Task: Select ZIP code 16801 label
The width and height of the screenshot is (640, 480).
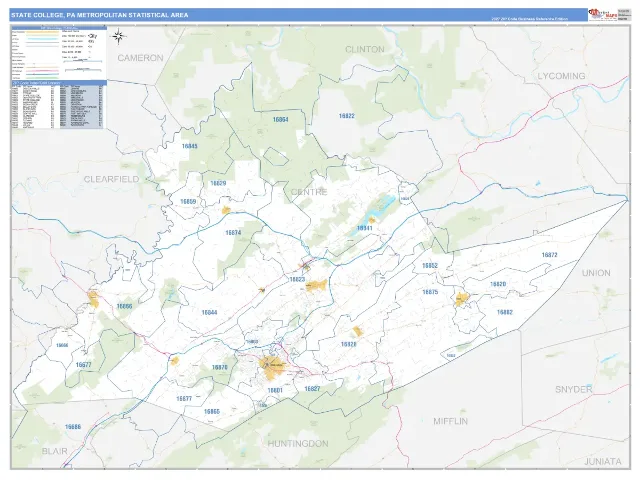Action: [x=275, y=391]
